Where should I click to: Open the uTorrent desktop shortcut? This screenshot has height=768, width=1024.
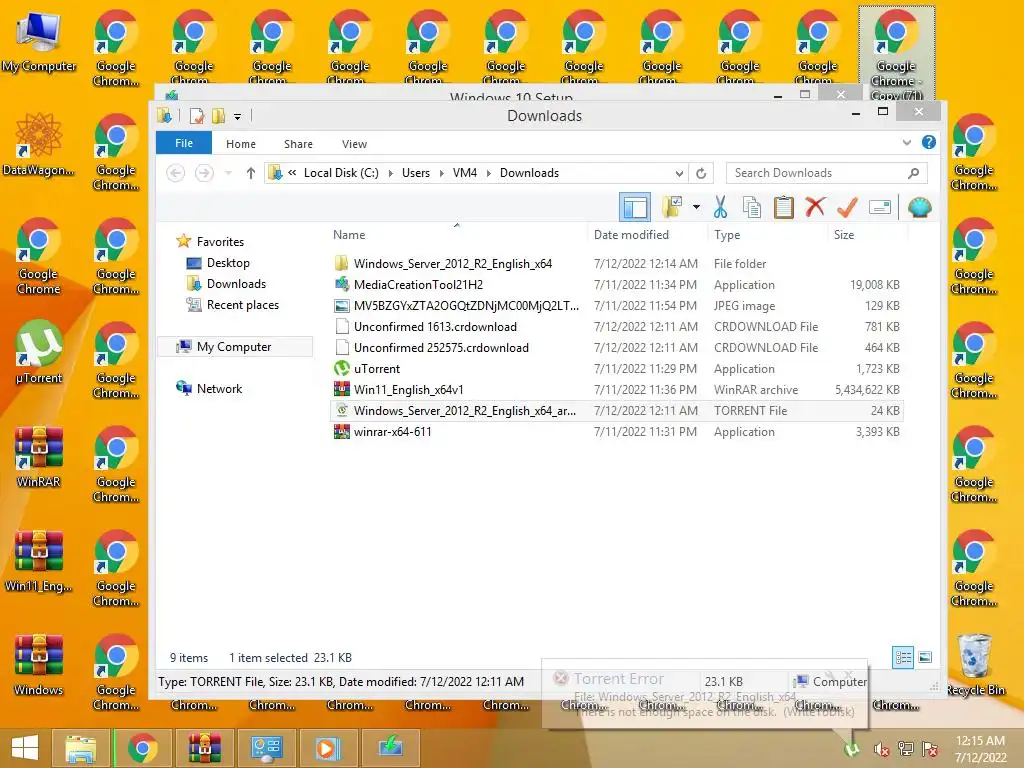tap(39, 351)
